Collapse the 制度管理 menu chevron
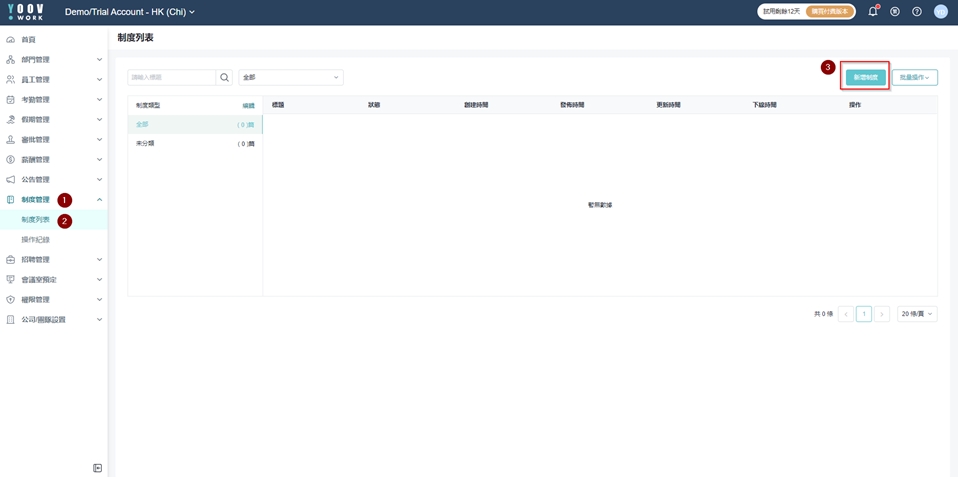This screenshot has width=958, height=477. click(99, 200)
